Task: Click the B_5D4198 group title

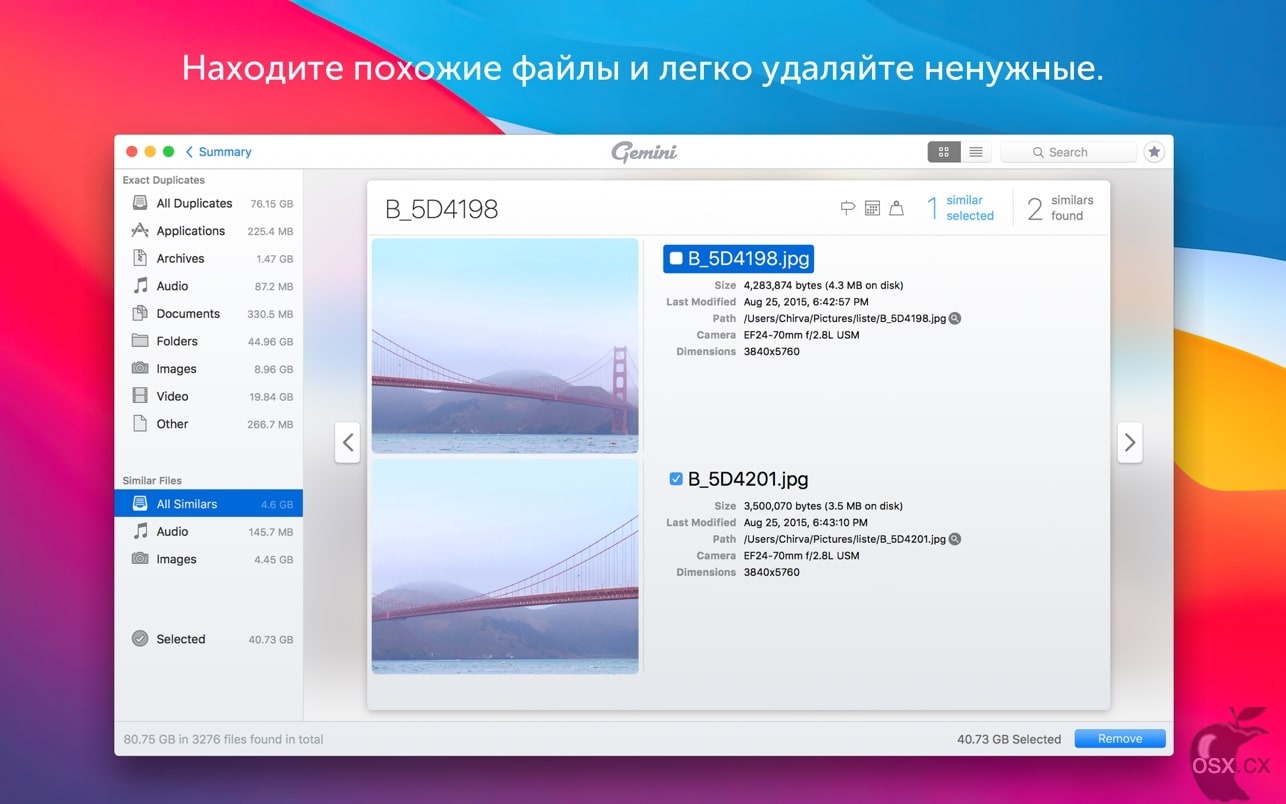Action: coord(441,209)
